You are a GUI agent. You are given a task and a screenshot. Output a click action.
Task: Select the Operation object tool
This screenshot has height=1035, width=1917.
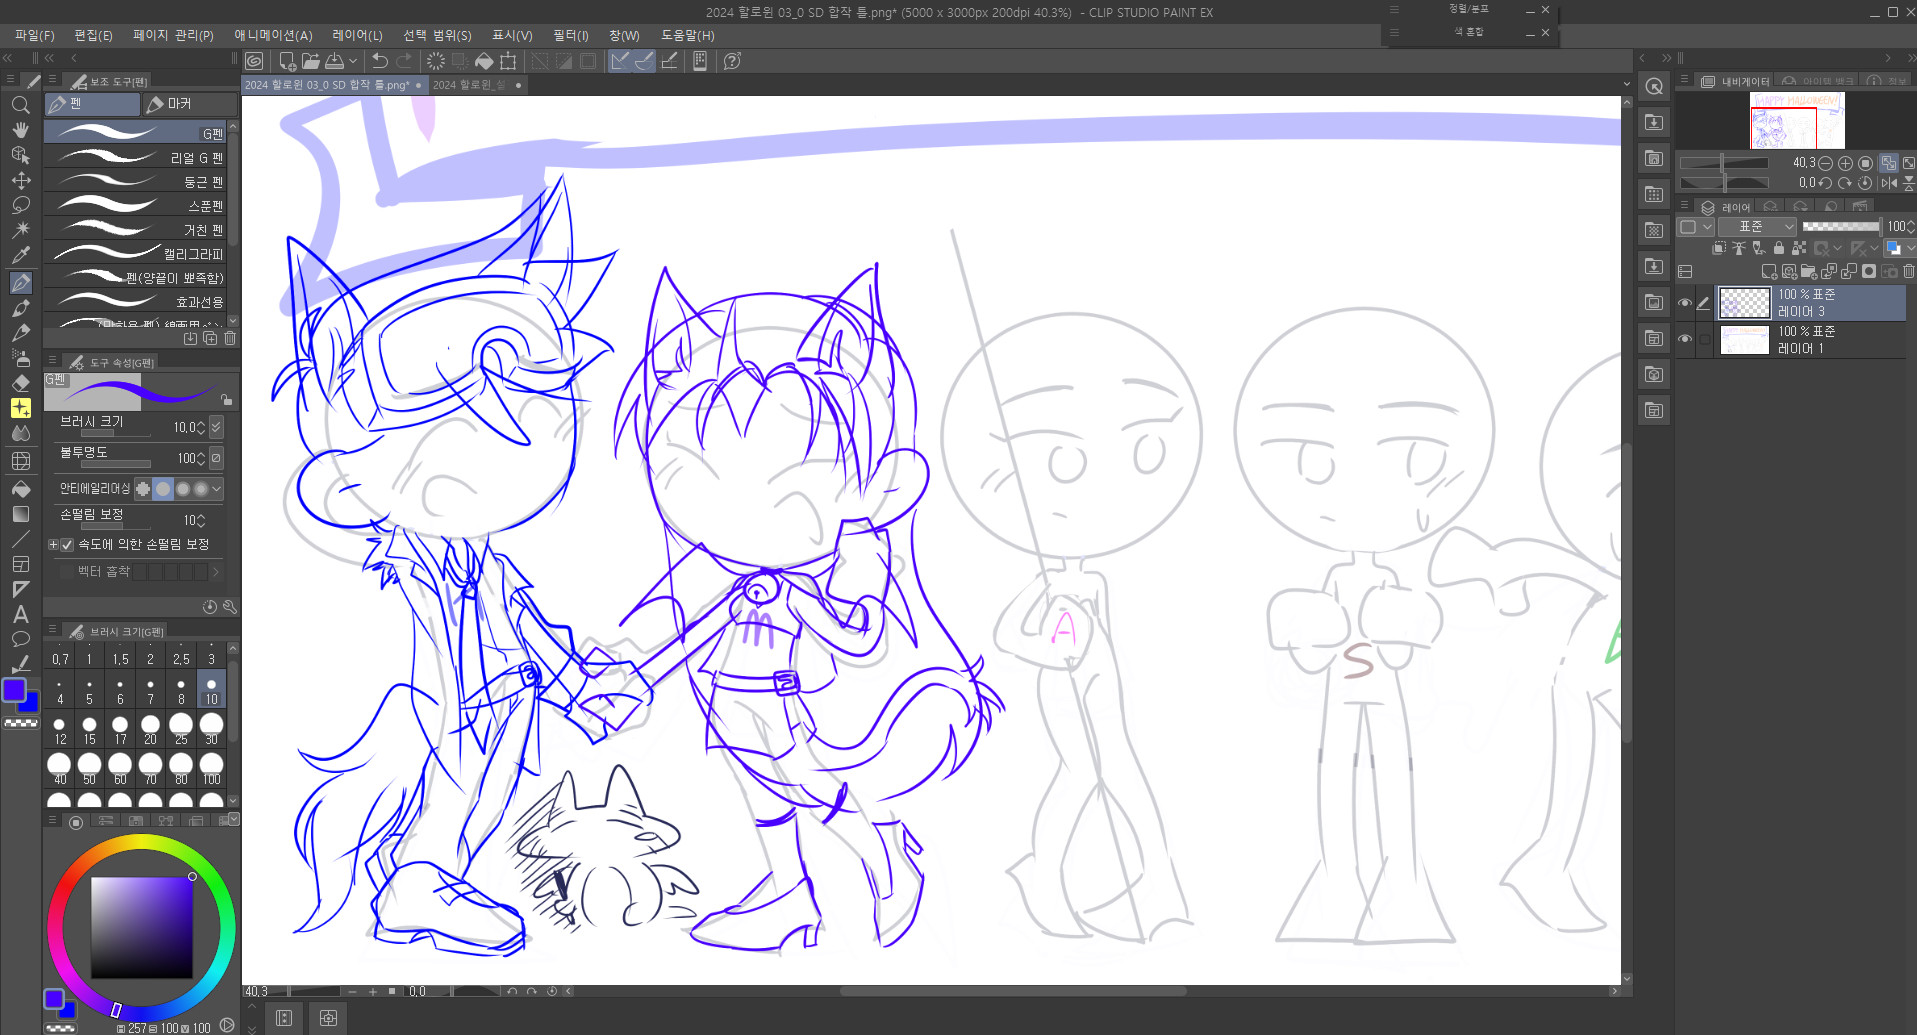[x=20, y=155]
